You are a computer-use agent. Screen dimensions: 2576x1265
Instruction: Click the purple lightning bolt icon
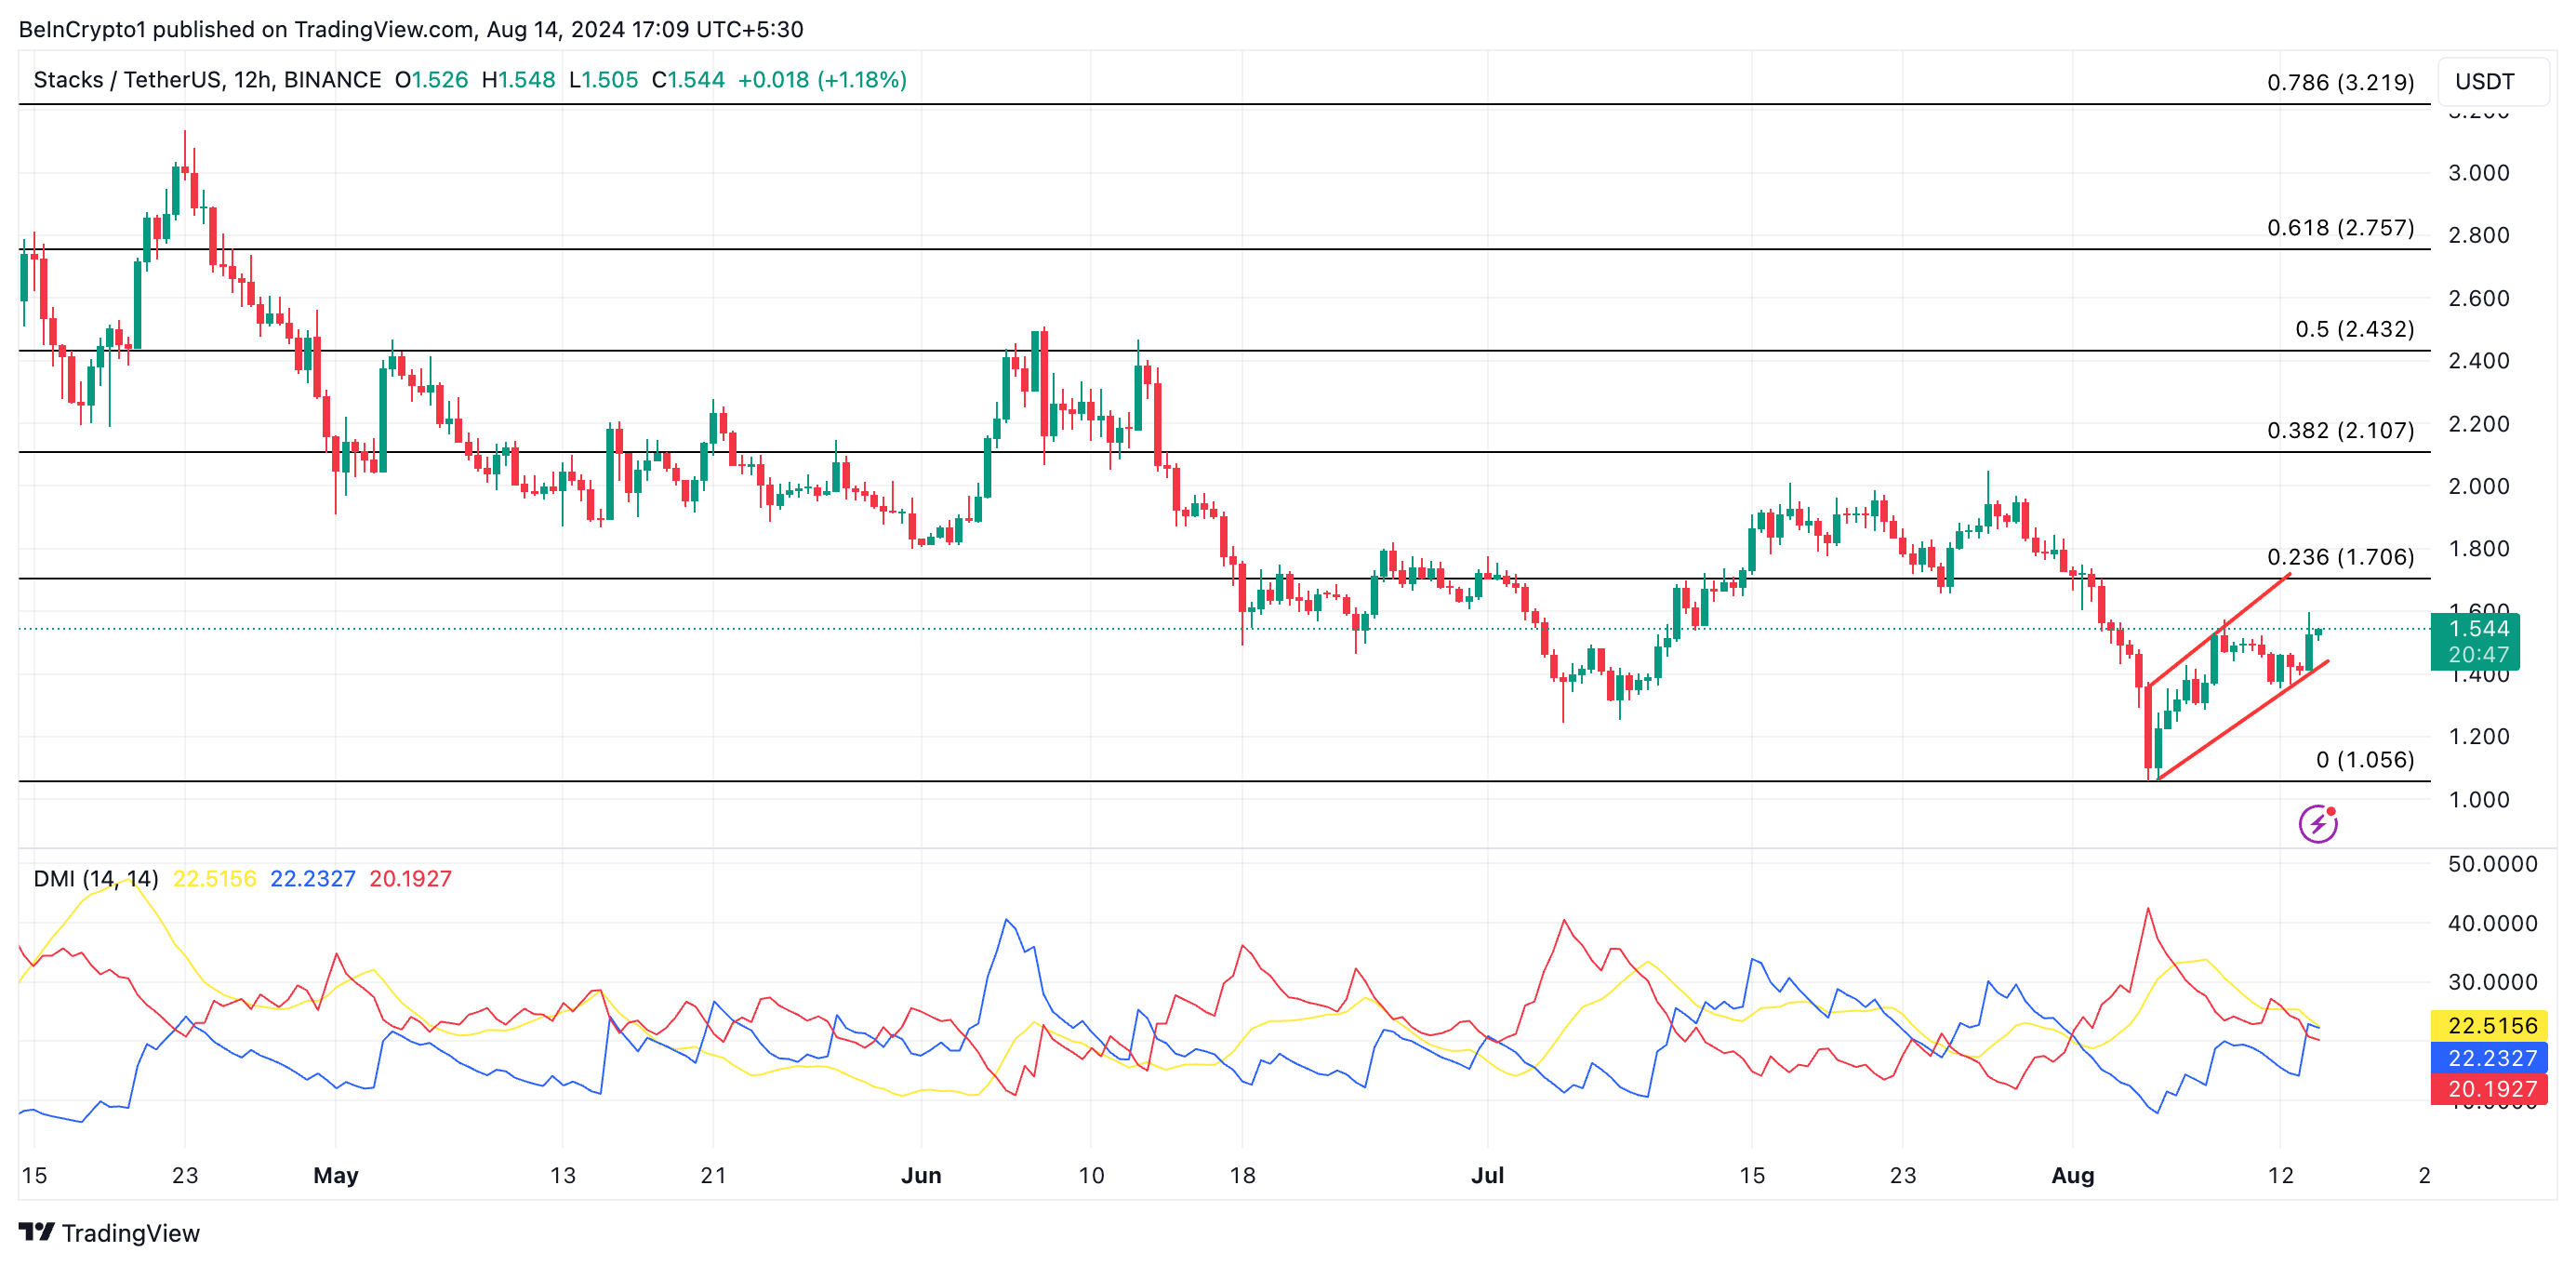tap(2317, 824)
